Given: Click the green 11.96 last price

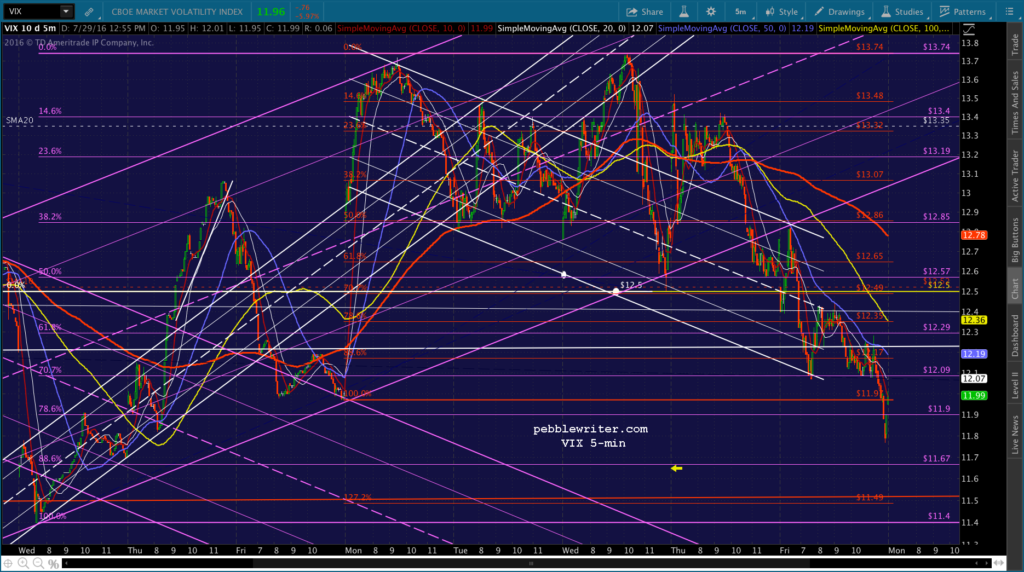Looking at the screenshot, I should click(270, 12).
